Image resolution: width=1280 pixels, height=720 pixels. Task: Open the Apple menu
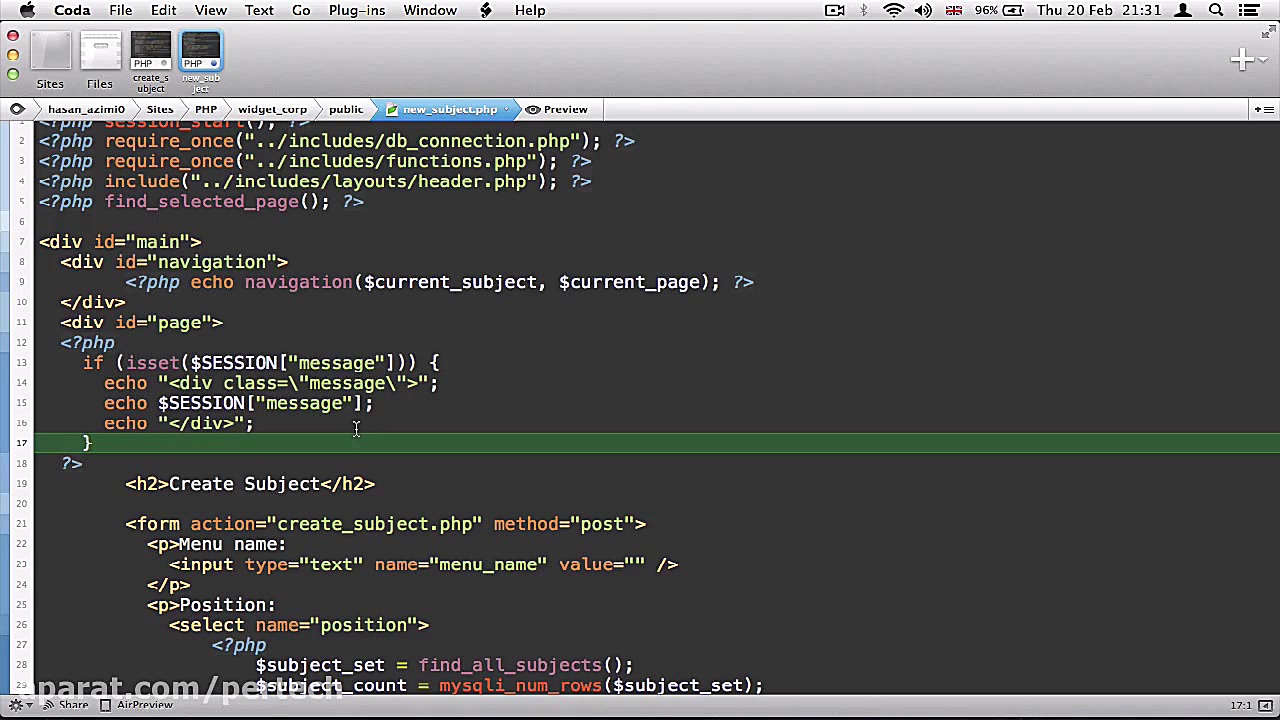pos(27,10)
